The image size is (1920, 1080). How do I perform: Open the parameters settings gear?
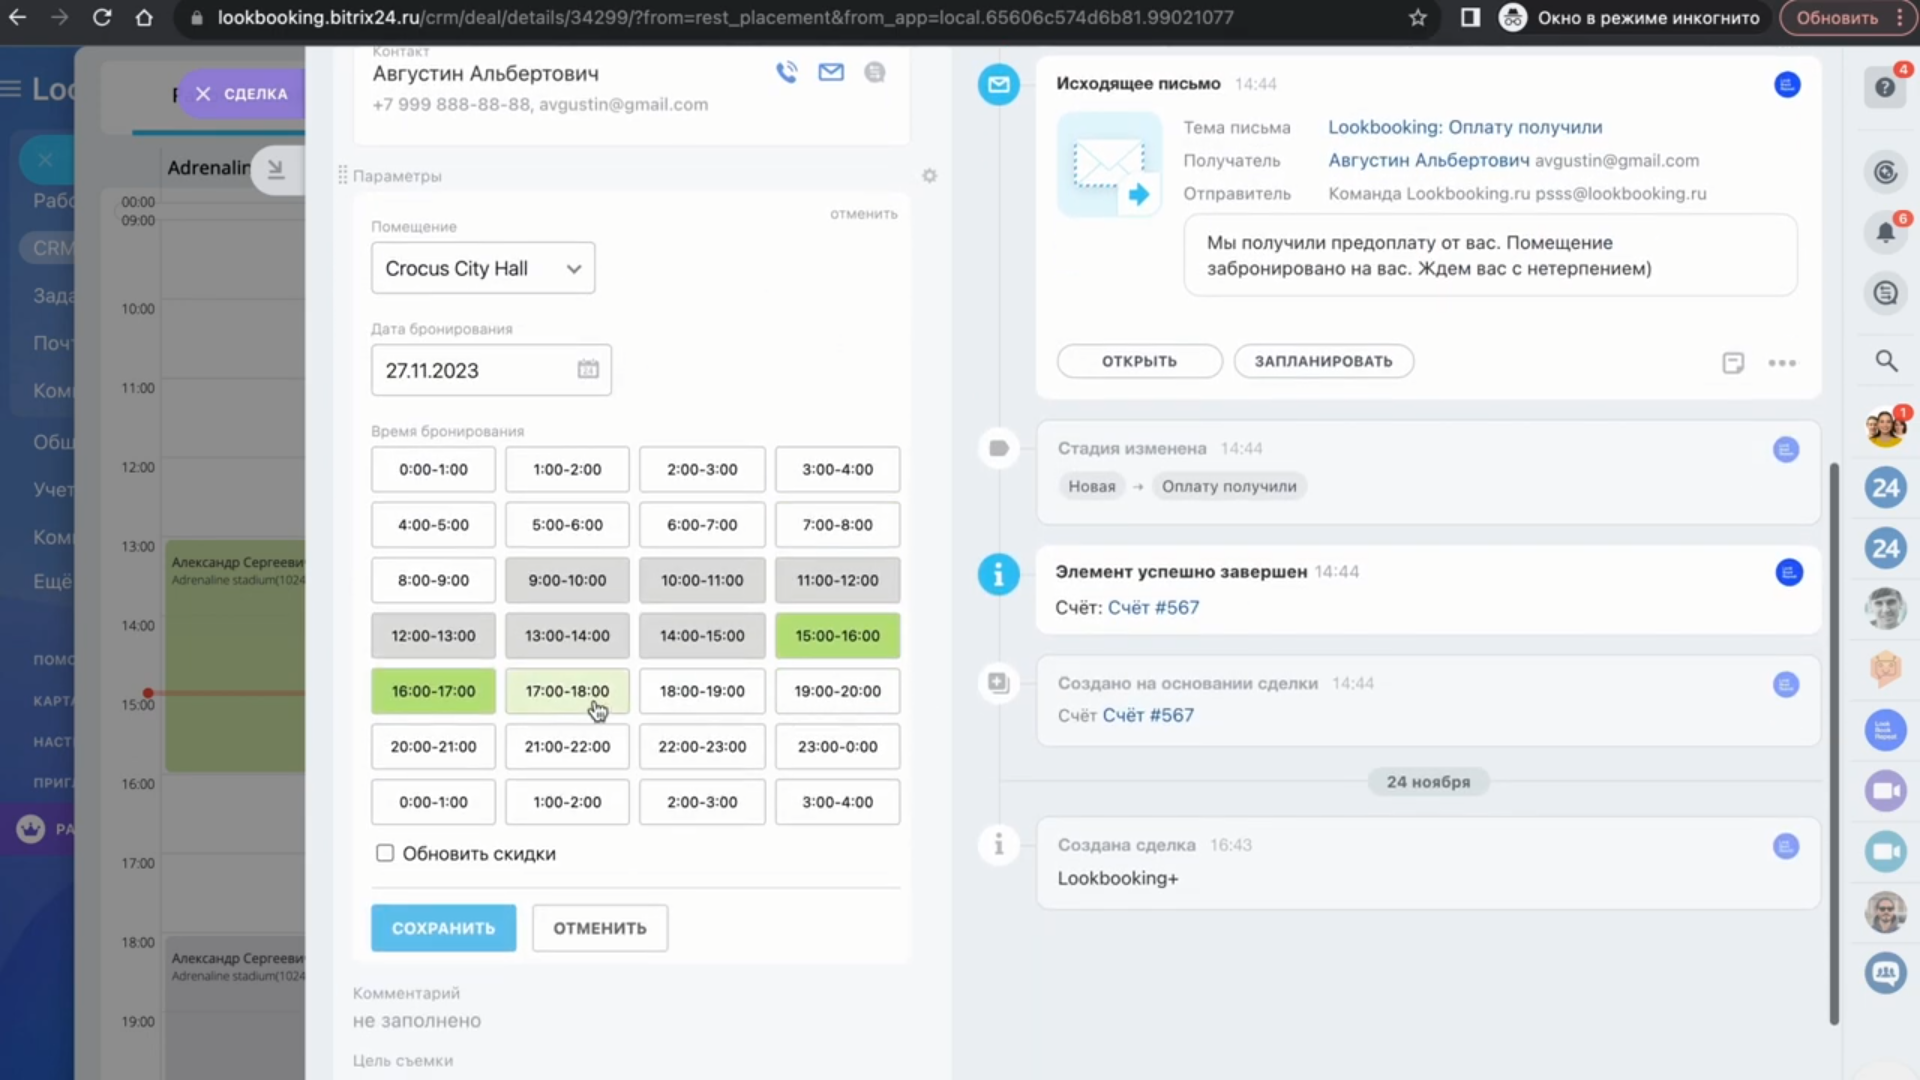(929, 176)
